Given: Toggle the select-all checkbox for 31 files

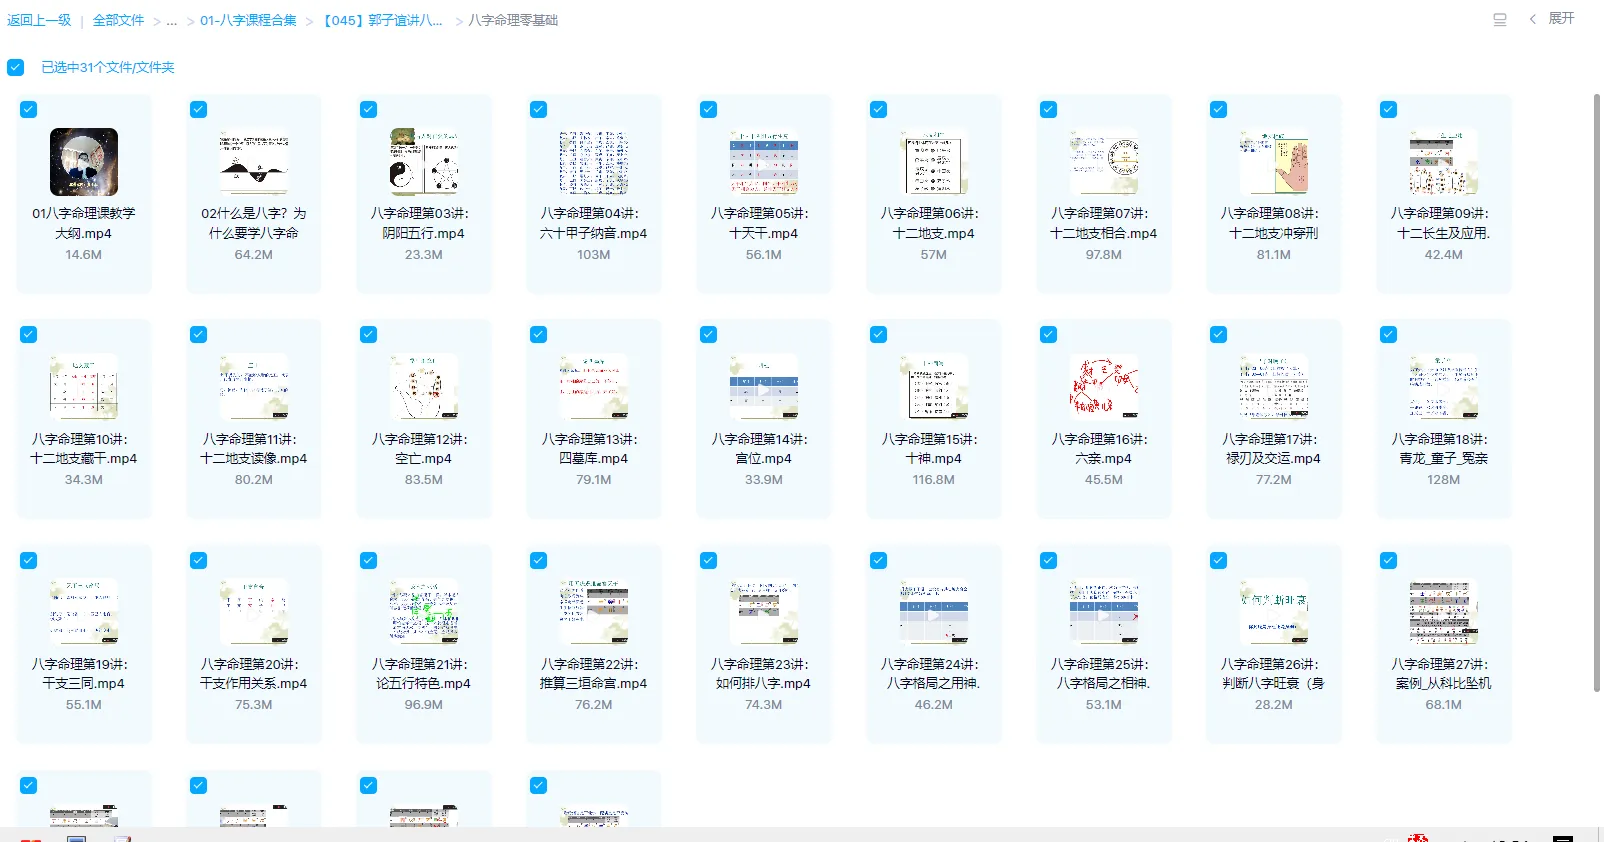Looking at the screenshot, I should point(15,67).
